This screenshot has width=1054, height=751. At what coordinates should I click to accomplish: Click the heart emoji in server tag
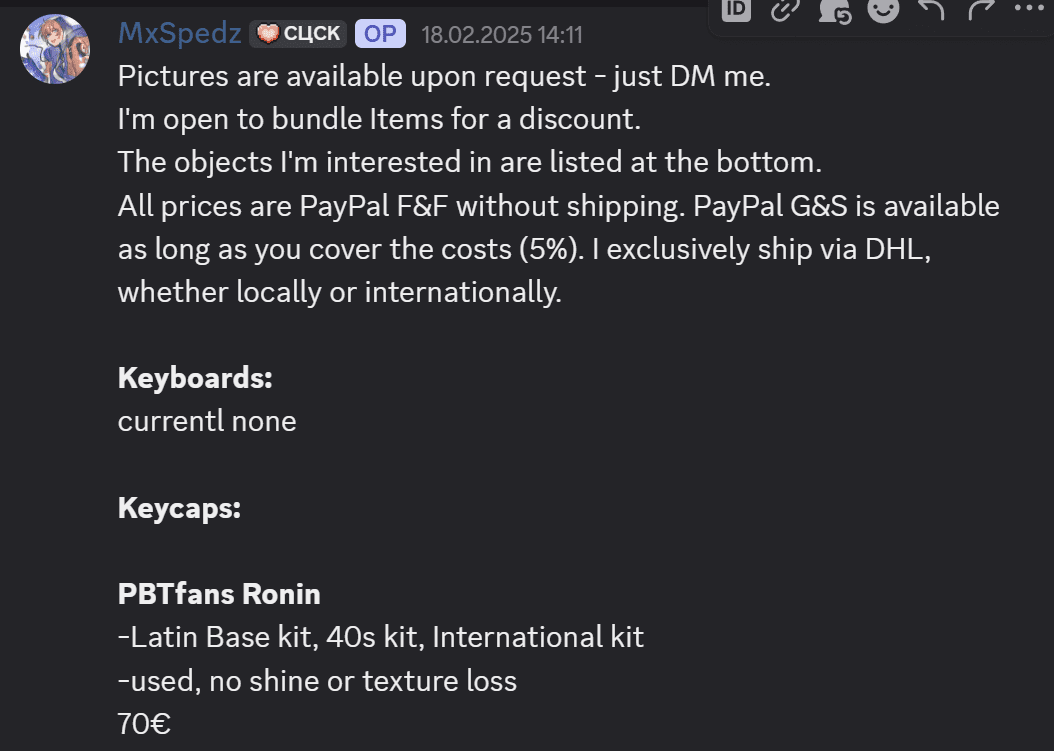point(268,34)
